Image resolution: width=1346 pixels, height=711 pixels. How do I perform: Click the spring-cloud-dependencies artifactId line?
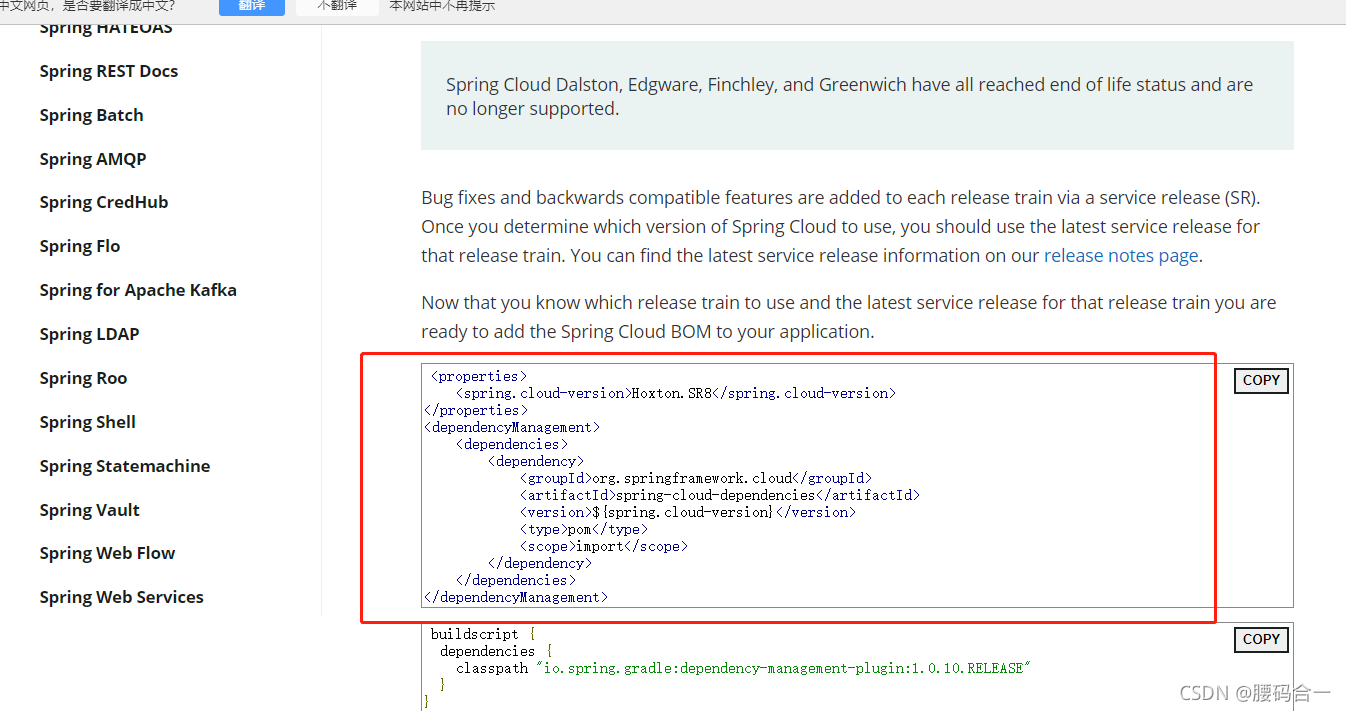(x=720, y=495)
